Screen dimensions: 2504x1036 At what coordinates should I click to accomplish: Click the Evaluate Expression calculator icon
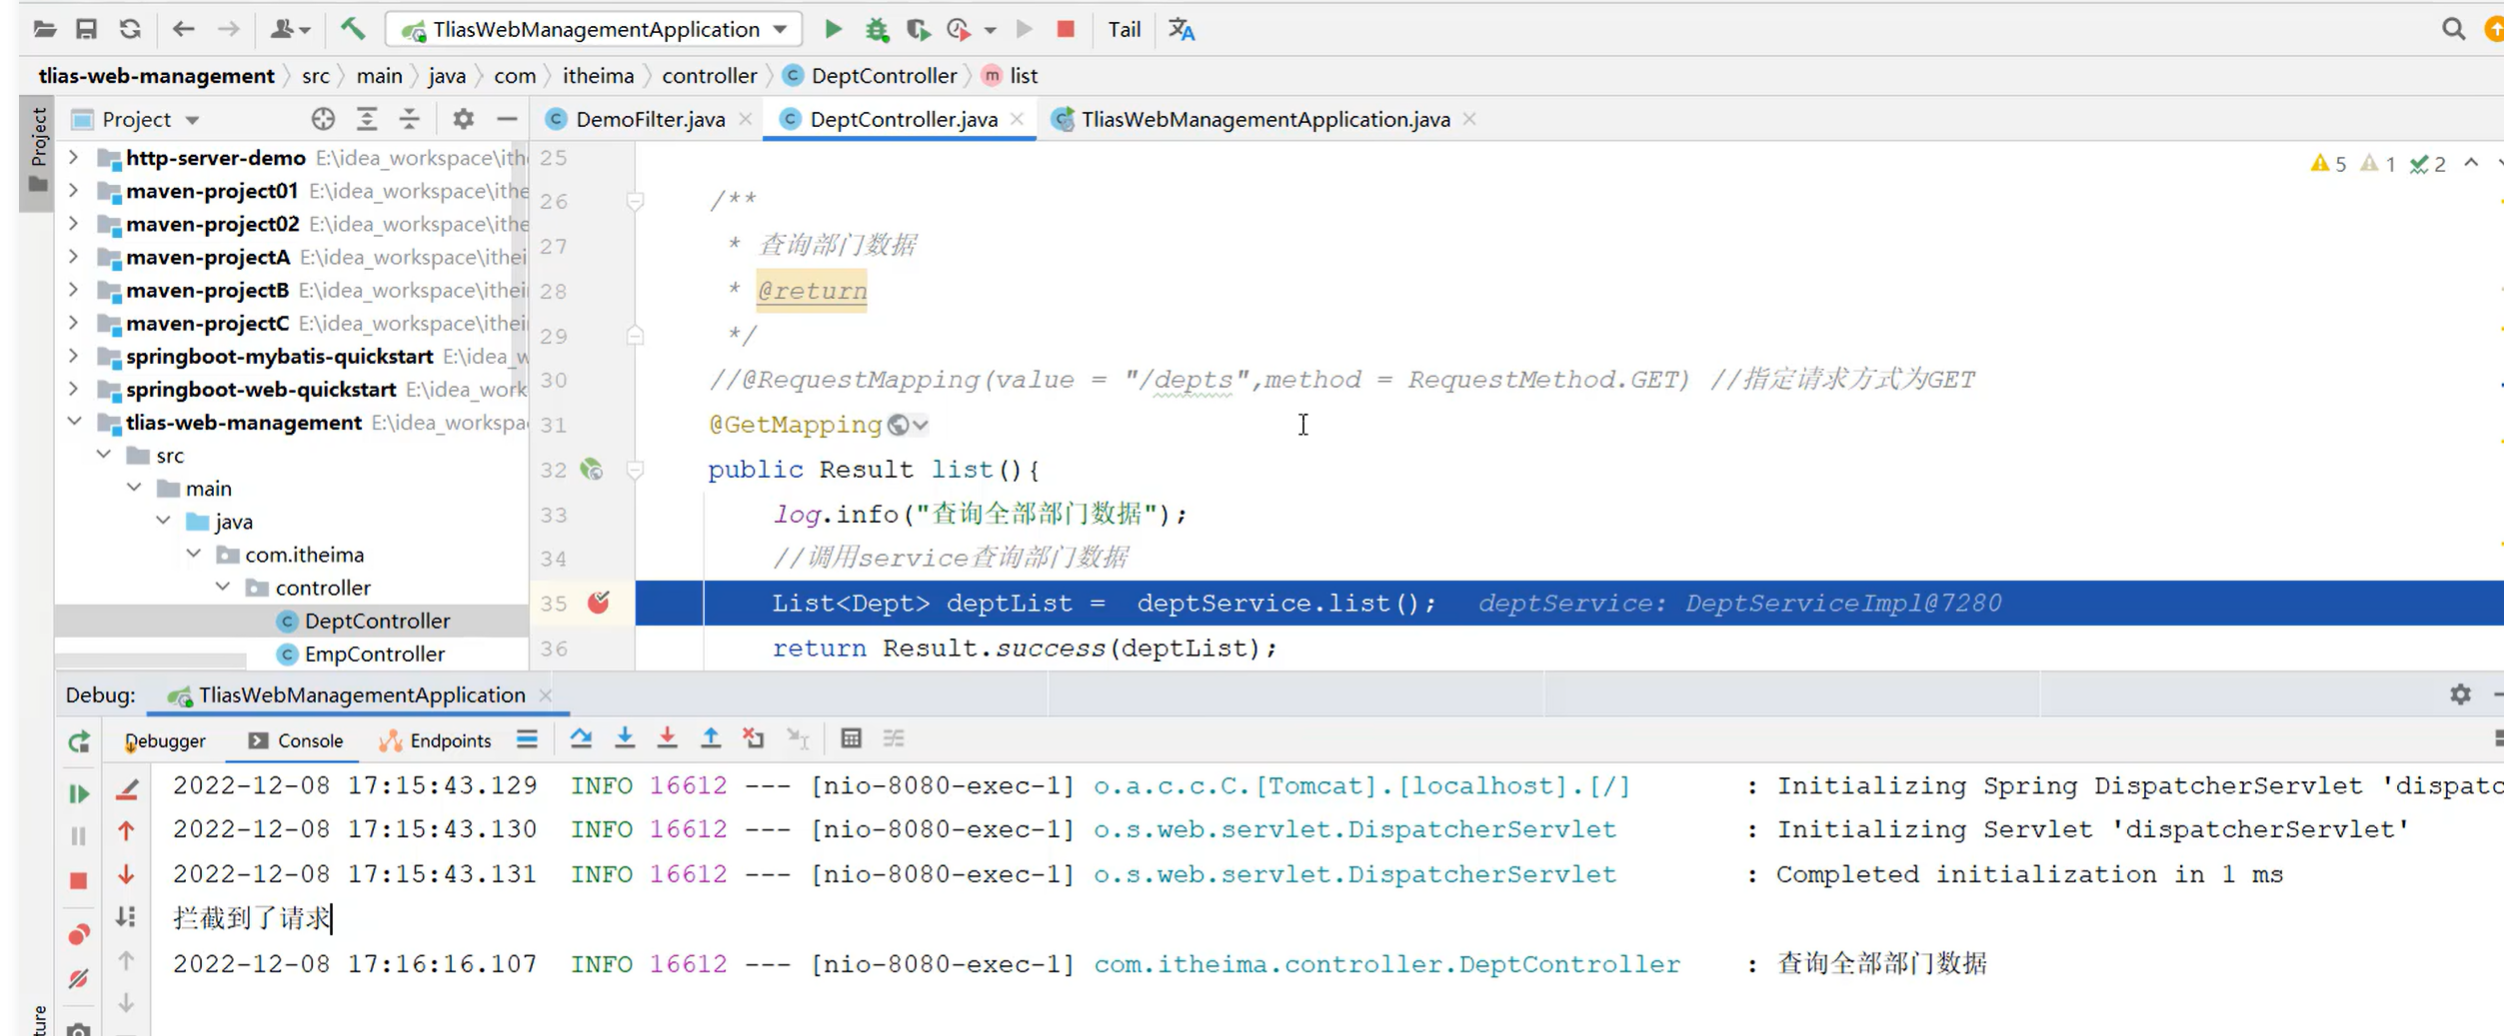(x=851, y=739)
